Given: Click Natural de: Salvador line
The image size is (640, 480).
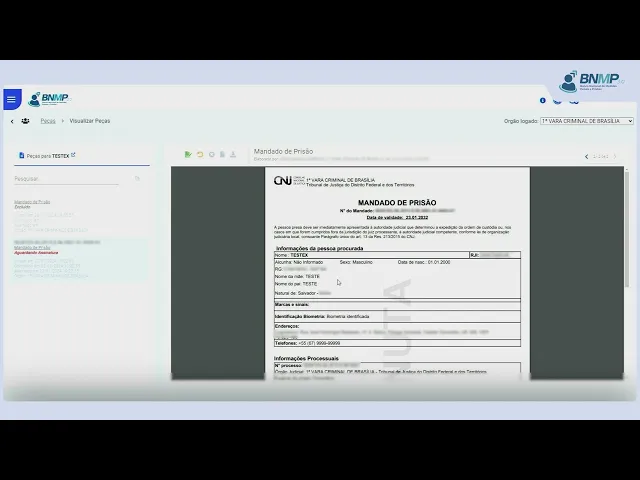Looking at the screenshot, I should pyautogui.click(x=302, y=293).
